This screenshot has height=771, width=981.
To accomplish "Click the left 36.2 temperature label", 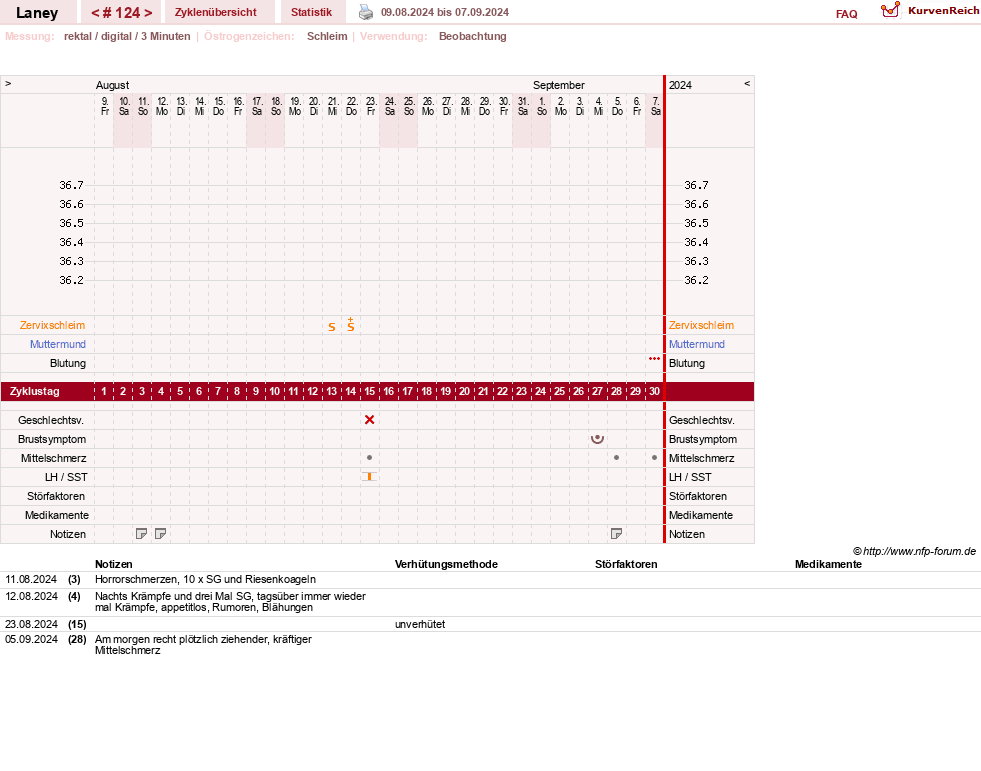I will [71, 280].
